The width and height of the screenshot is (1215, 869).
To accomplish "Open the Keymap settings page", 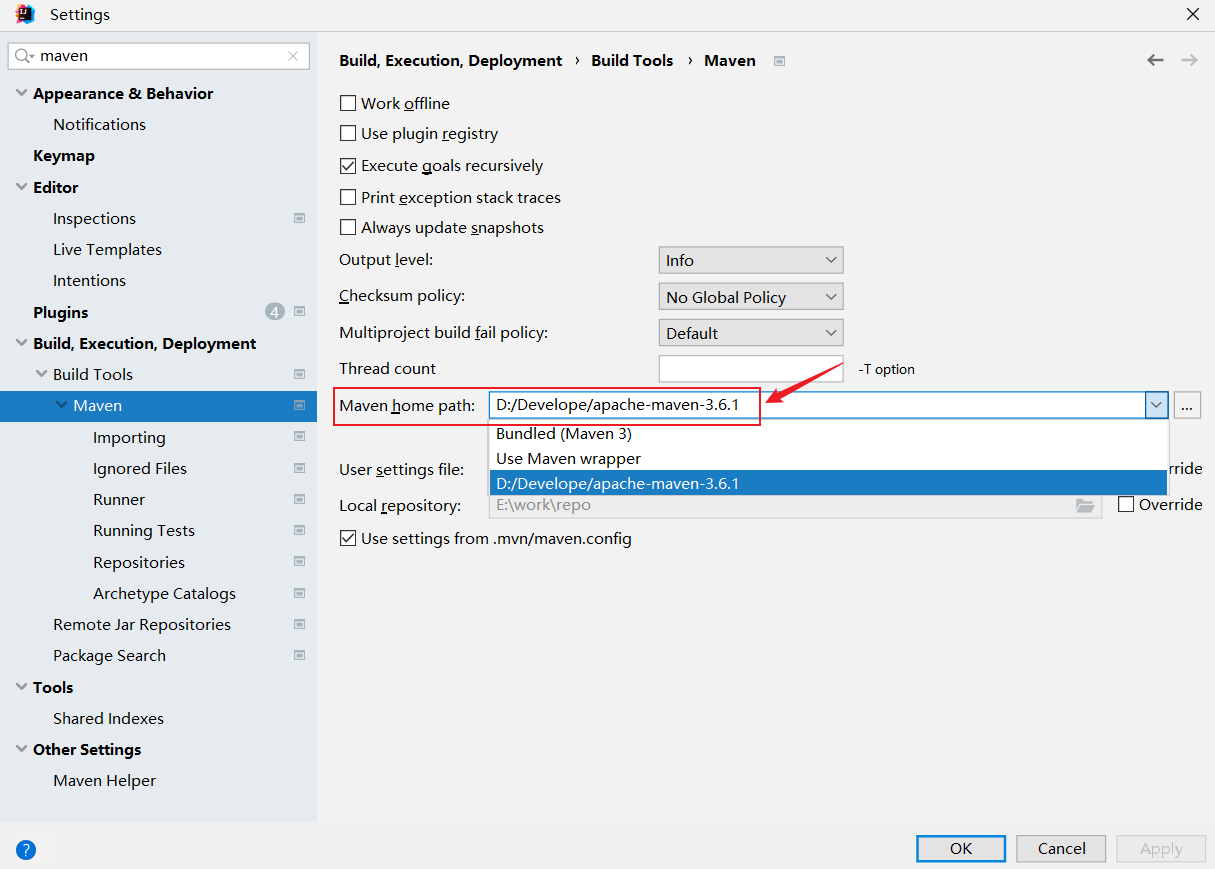I will pyautogui.click(x=64, y=156).
